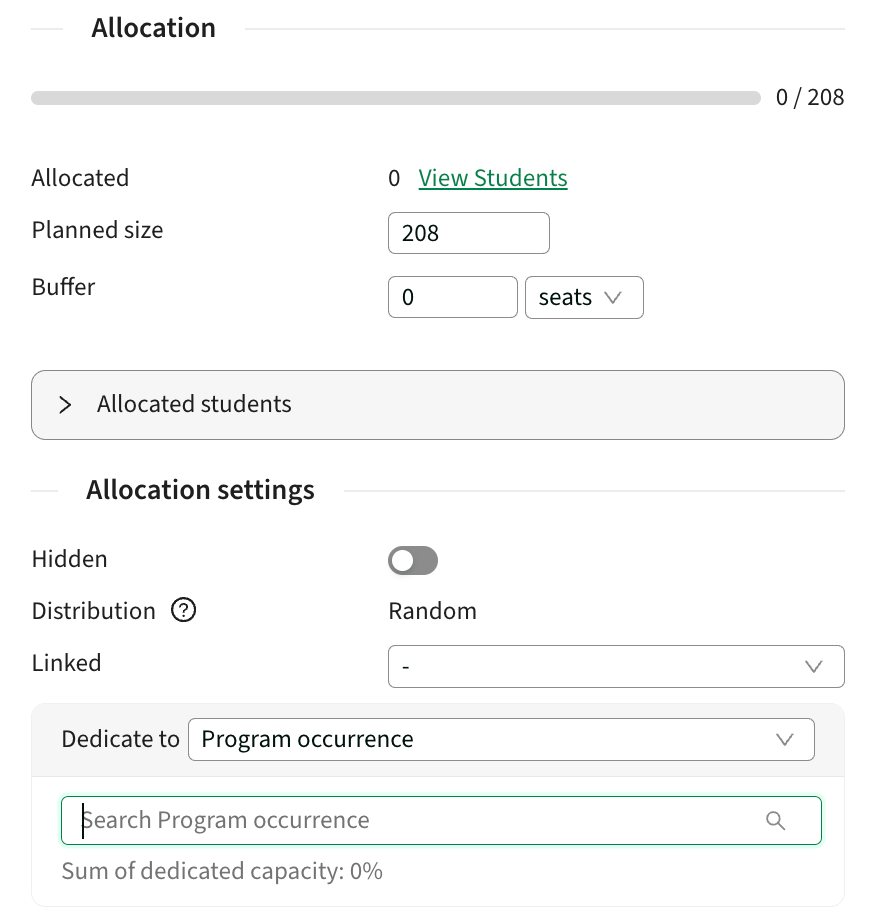Image resolution: width=884 pixels, height=916 pixels.
Task: Click the allocation progress bar
Action: click(396, 98)
